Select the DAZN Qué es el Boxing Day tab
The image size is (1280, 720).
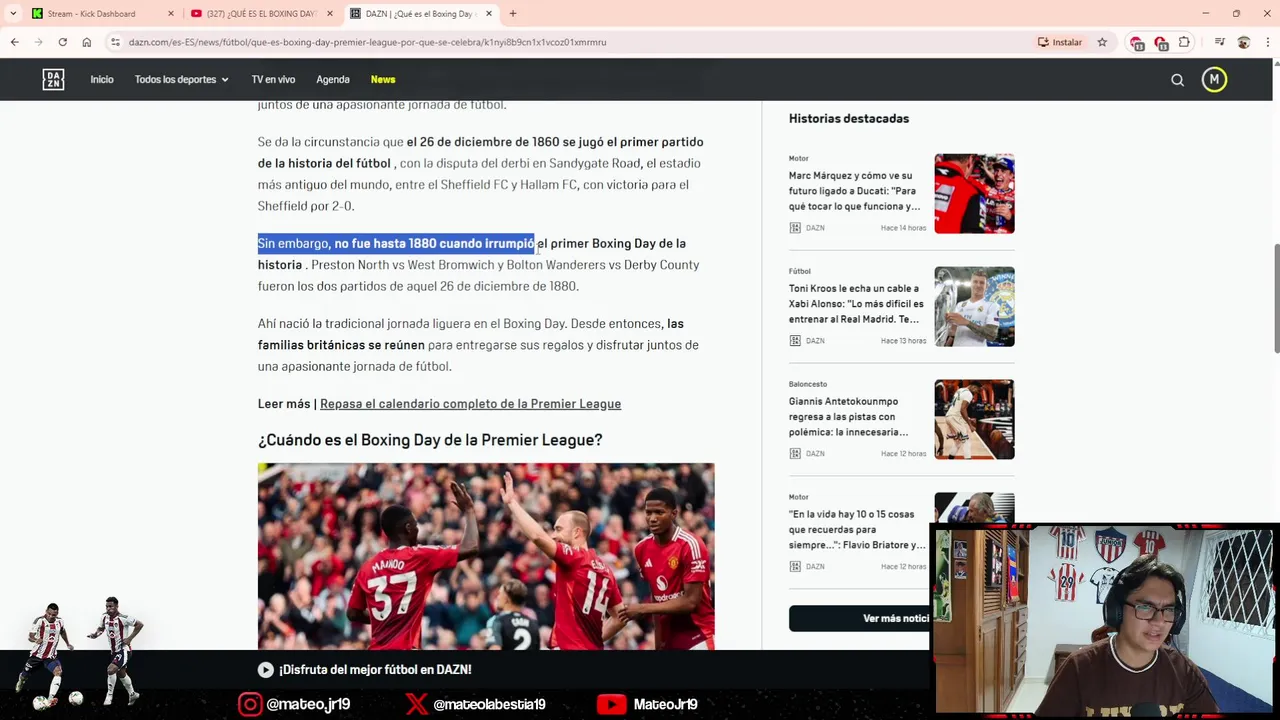coord(418,14)
